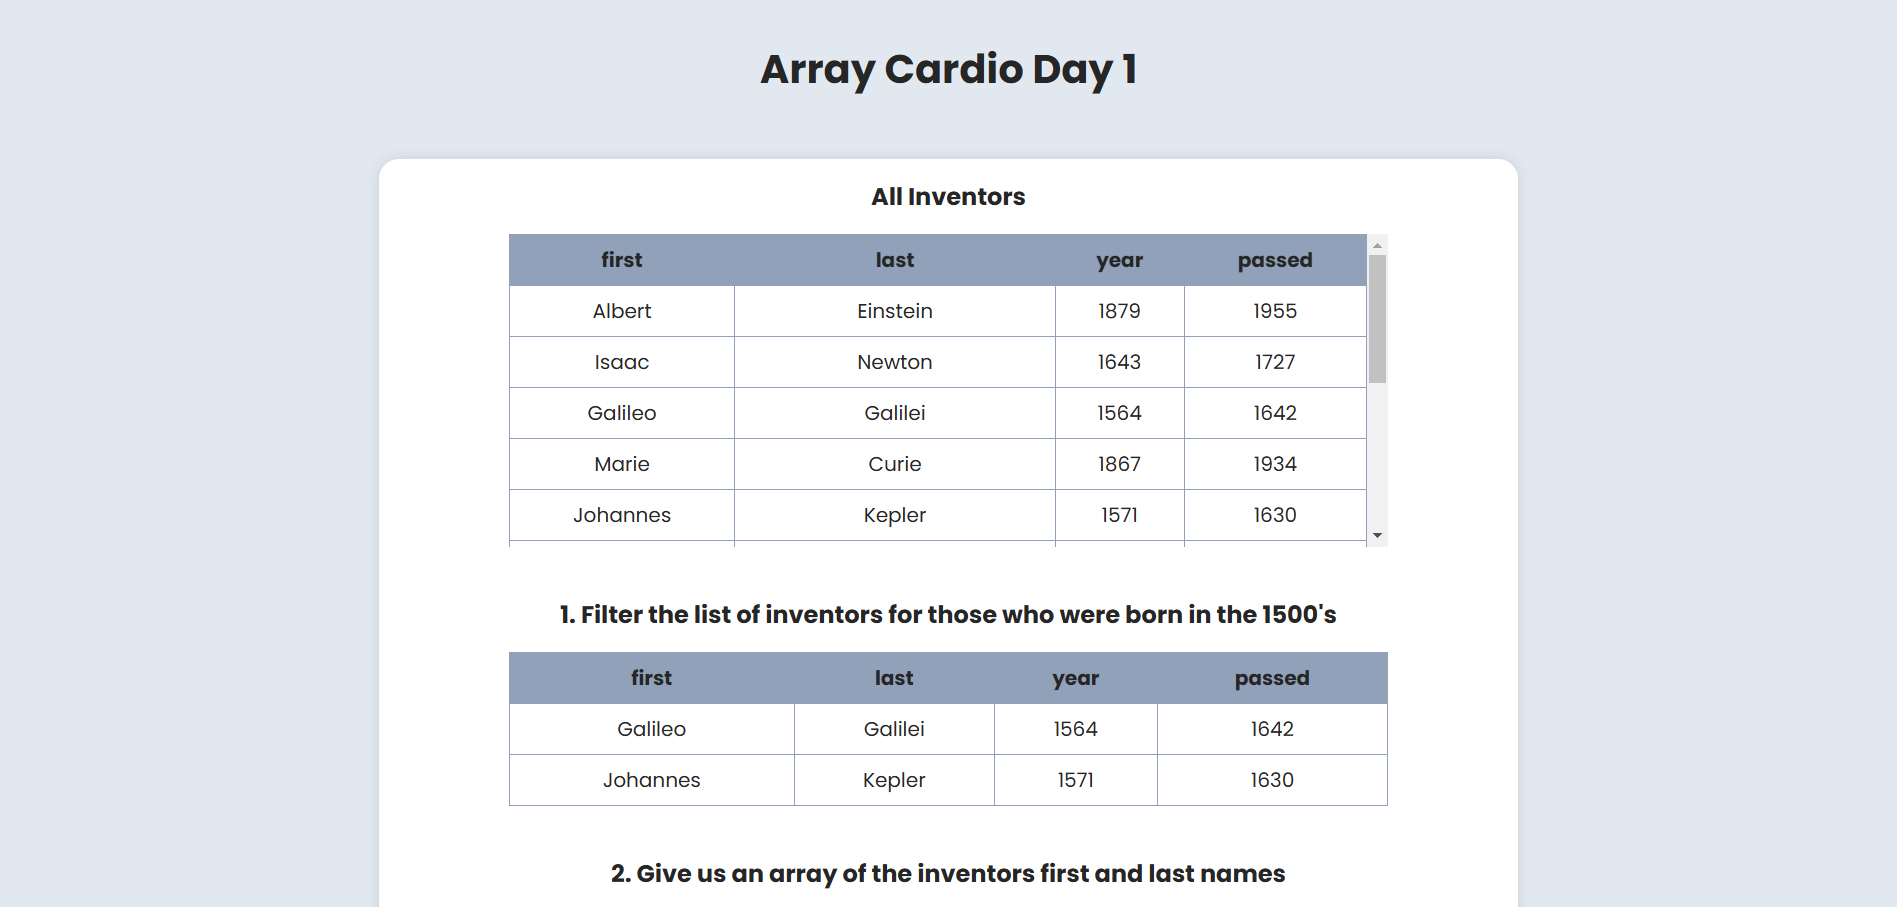Select the Albert cell in All Inventors

click(622, 311)
